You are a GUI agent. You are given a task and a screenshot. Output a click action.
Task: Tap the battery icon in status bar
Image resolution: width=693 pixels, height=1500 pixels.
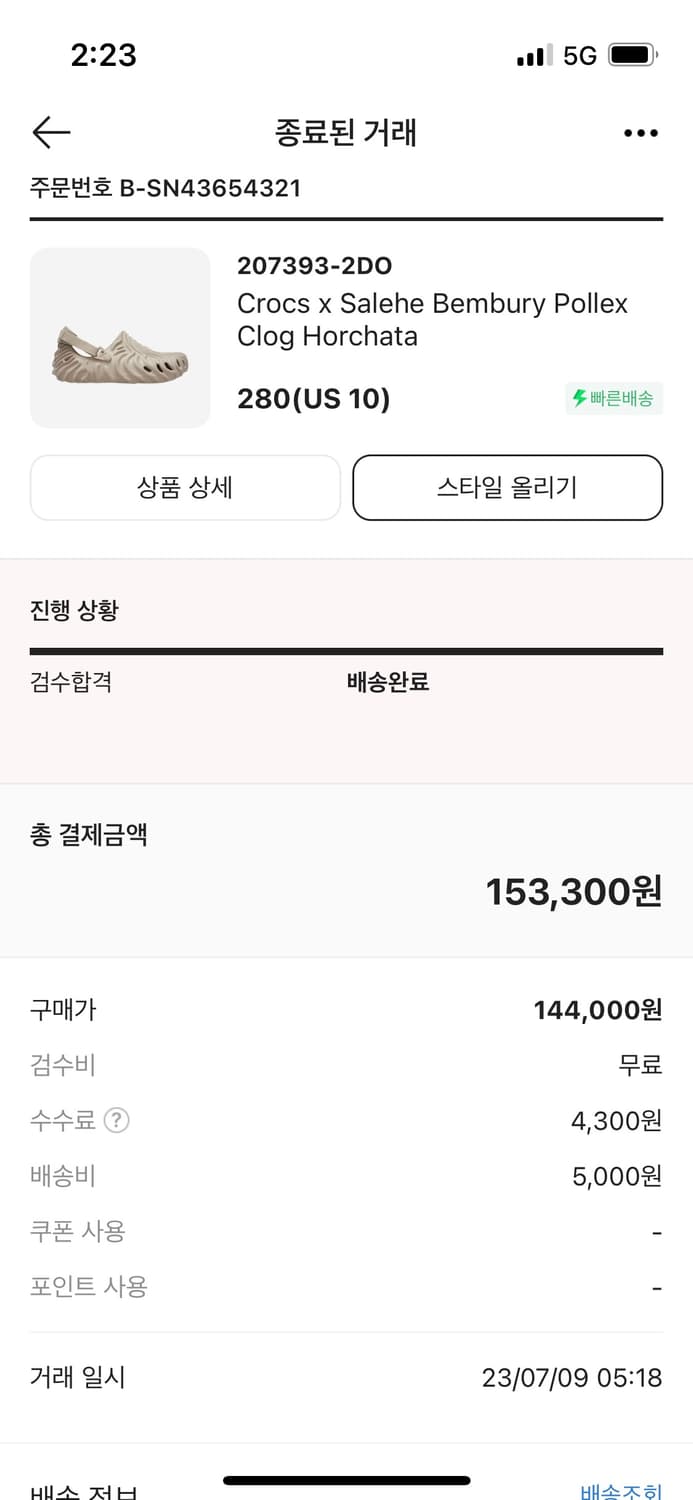coord(632,55)
